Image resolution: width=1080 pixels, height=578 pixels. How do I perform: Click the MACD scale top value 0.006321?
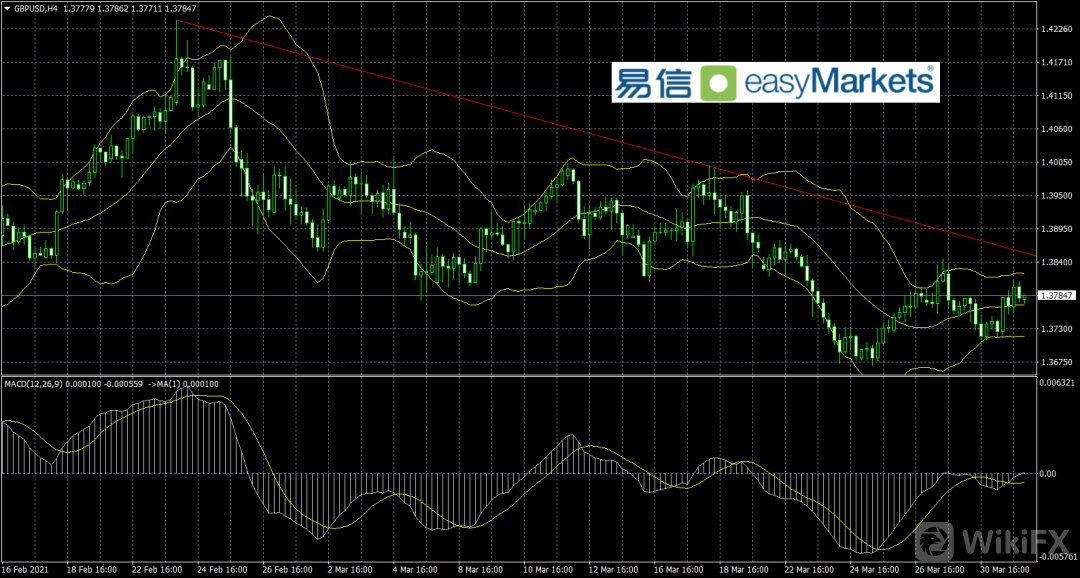(1057, 383)
